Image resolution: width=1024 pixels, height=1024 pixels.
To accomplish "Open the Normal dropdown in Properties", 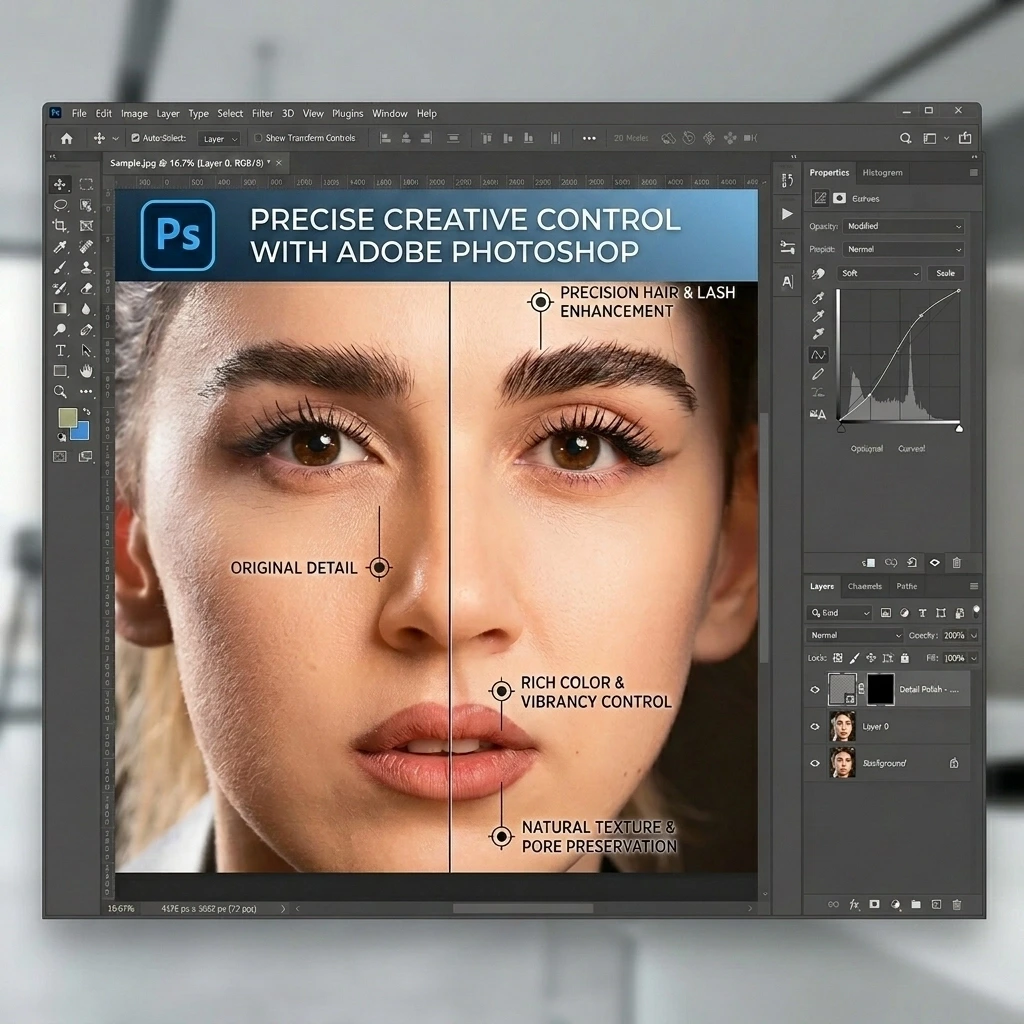I will click(903, 249).
